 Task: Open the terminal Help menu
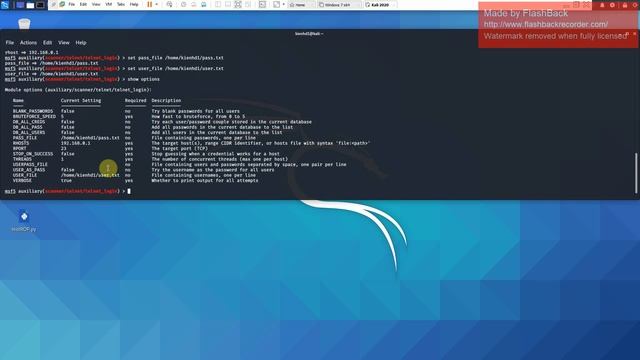coord(81,42)
